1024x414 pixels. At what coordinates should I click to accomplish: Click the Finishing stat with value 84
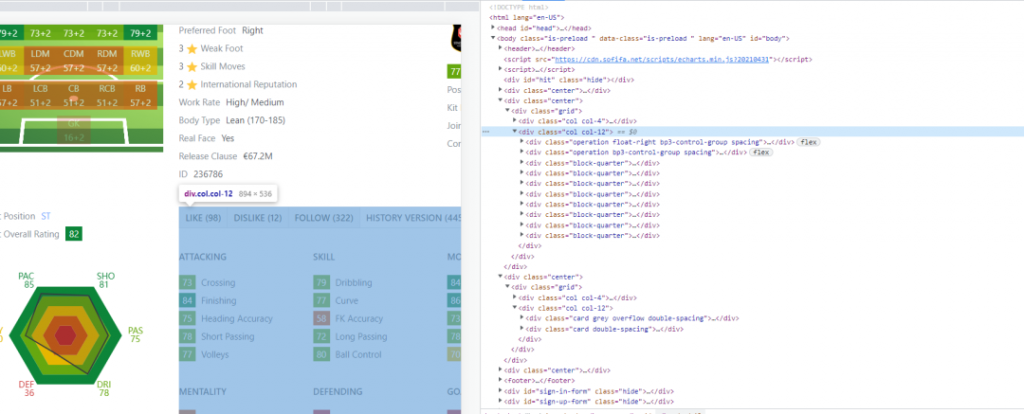click(x=208, y=301)
